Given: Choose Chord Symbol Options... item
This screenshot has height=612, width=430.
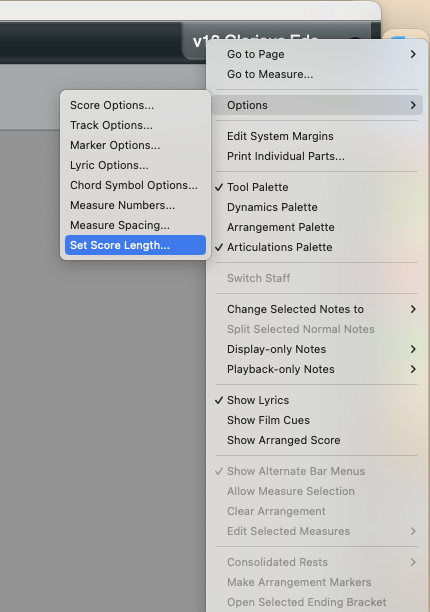Looking at the screenshot, I should click(x=135, y=185).
